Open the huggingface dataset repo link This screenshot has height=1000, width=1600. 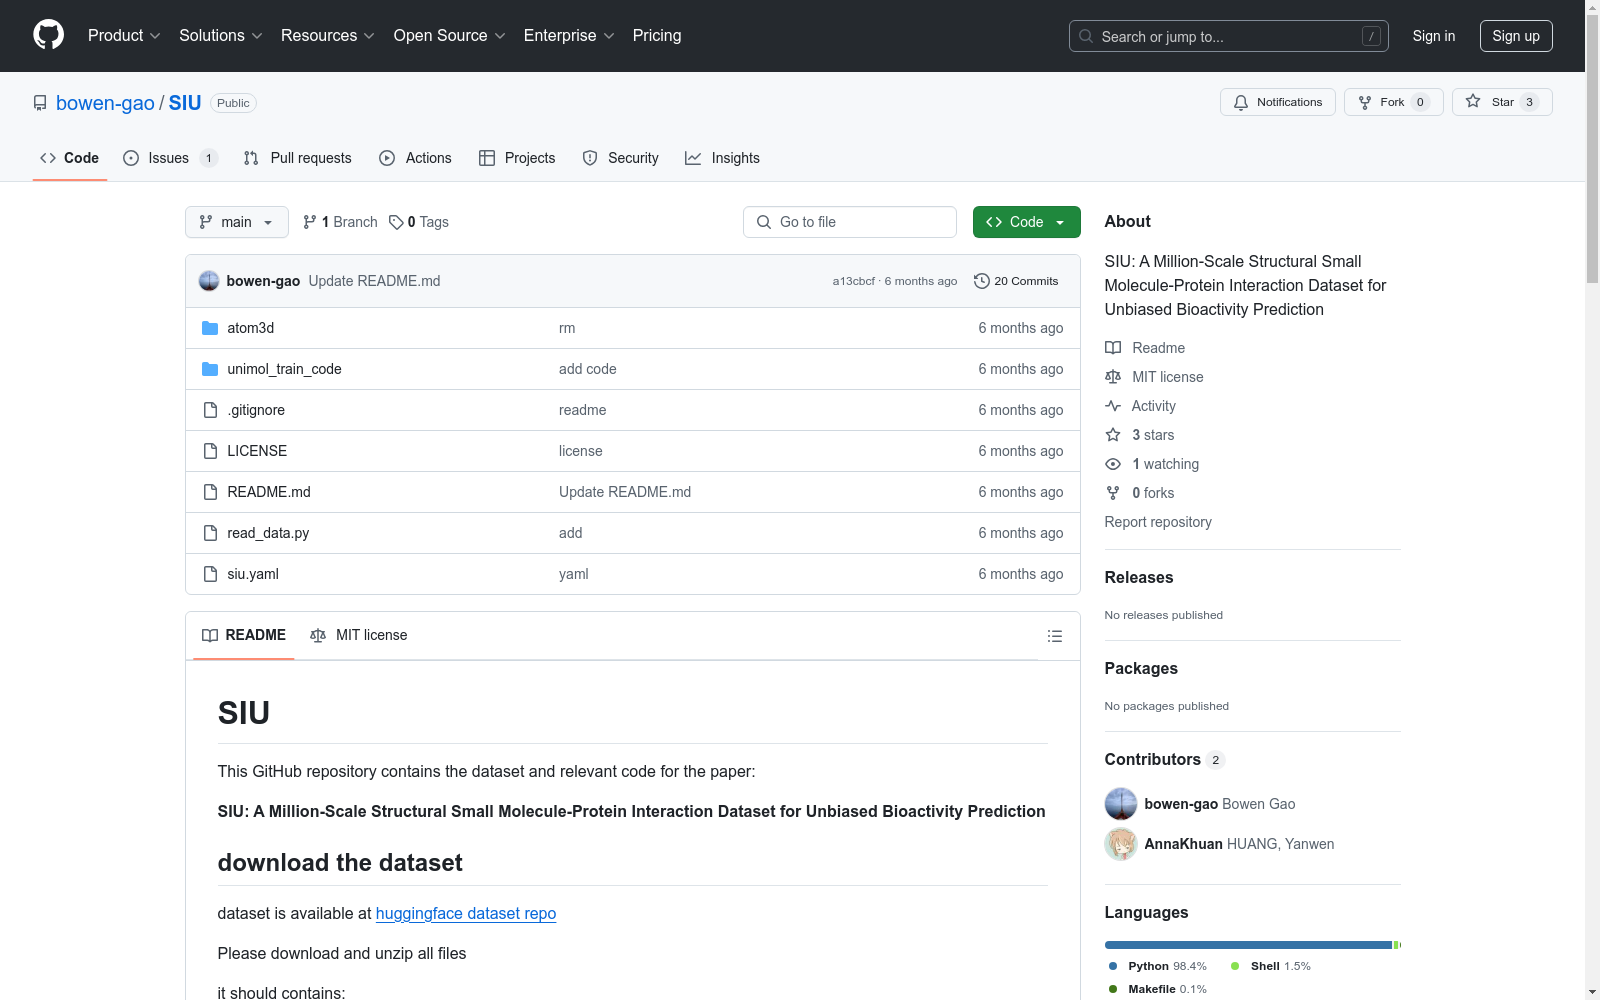click(x=466, y=913)
